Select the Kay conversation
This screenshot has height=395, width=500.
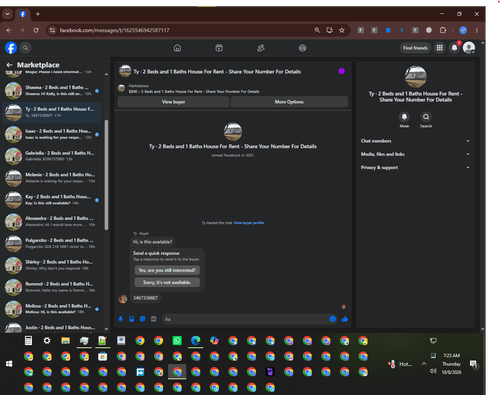(52, 200)
